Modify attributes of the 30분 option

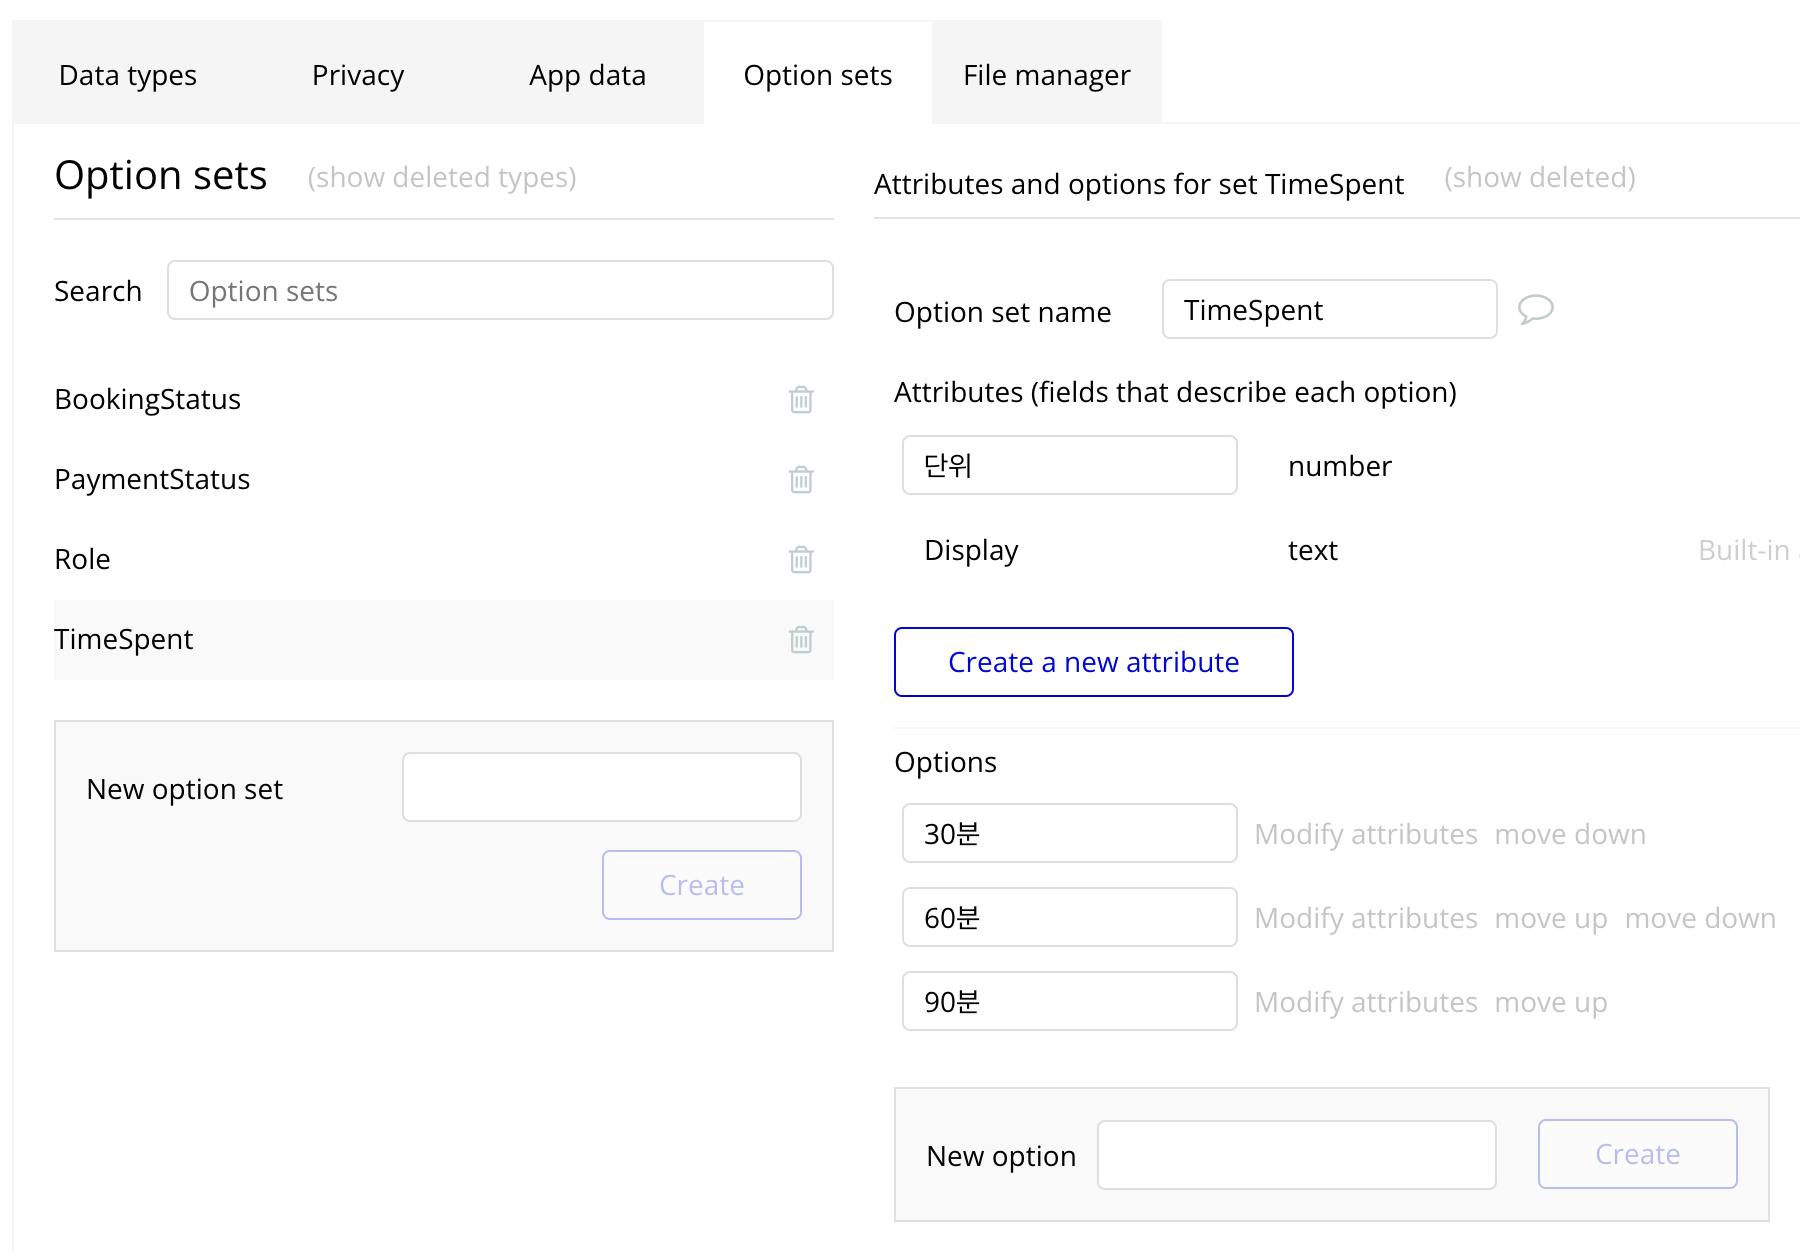click(x=1365, y=834)
